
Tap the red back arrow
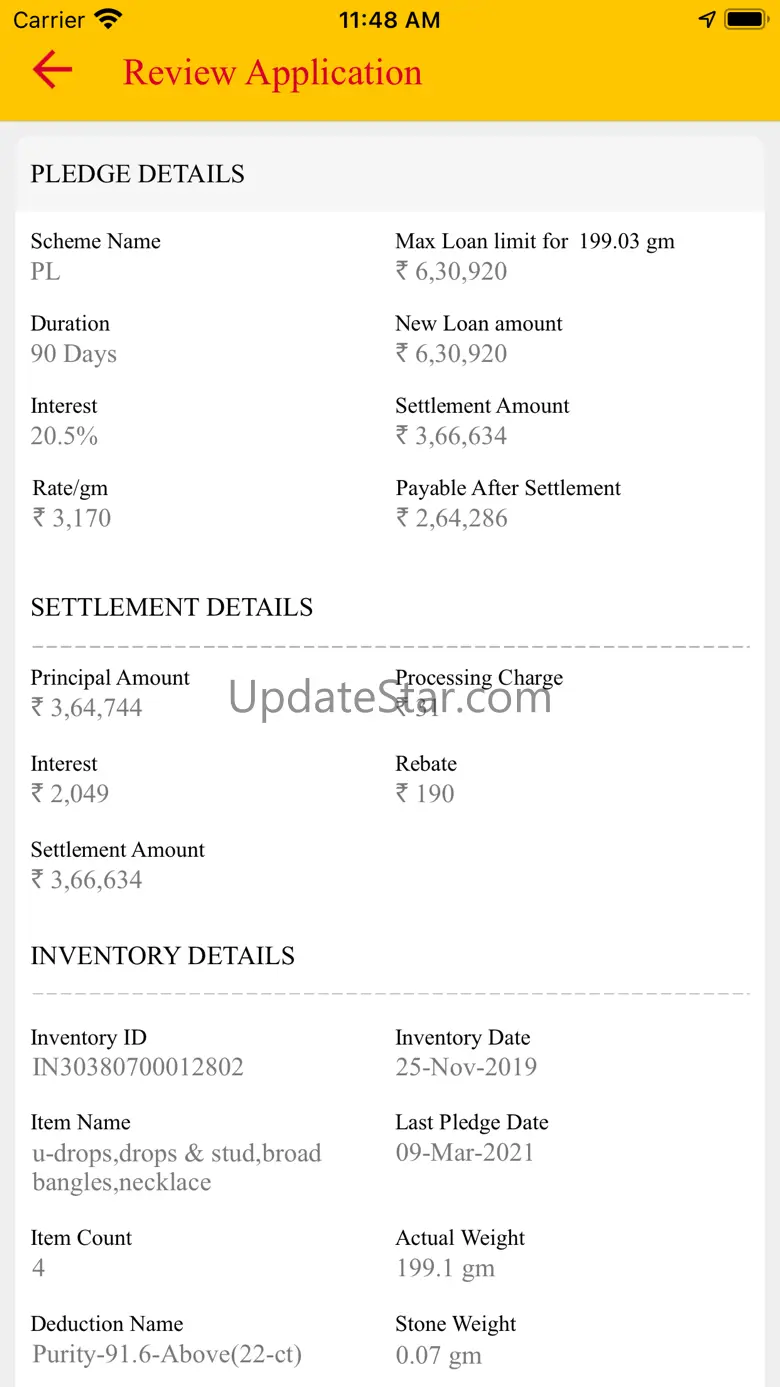pos(52,70)
